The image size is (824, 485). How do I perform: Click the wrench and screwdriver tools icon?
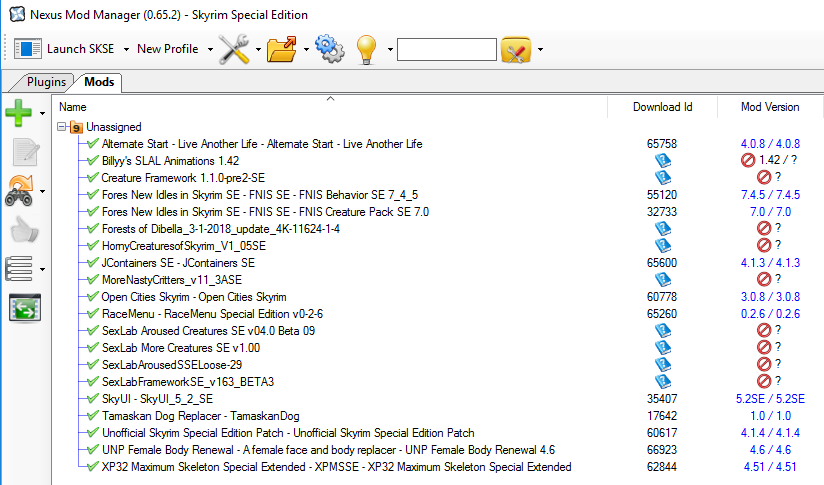tap(234, 49)
